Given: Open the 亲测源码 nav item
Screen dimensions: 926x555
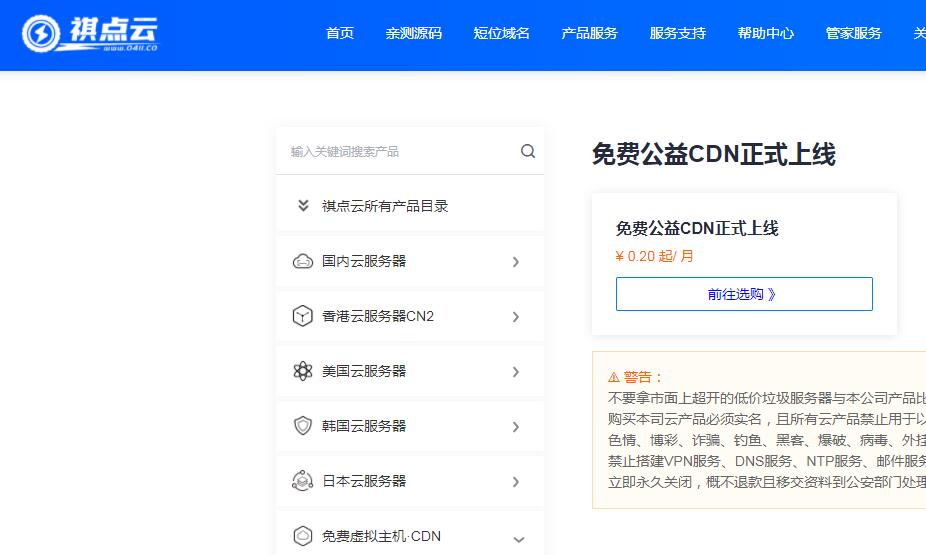Looking at the screenshot, I should pyautogui.click(x=414, y=33).
